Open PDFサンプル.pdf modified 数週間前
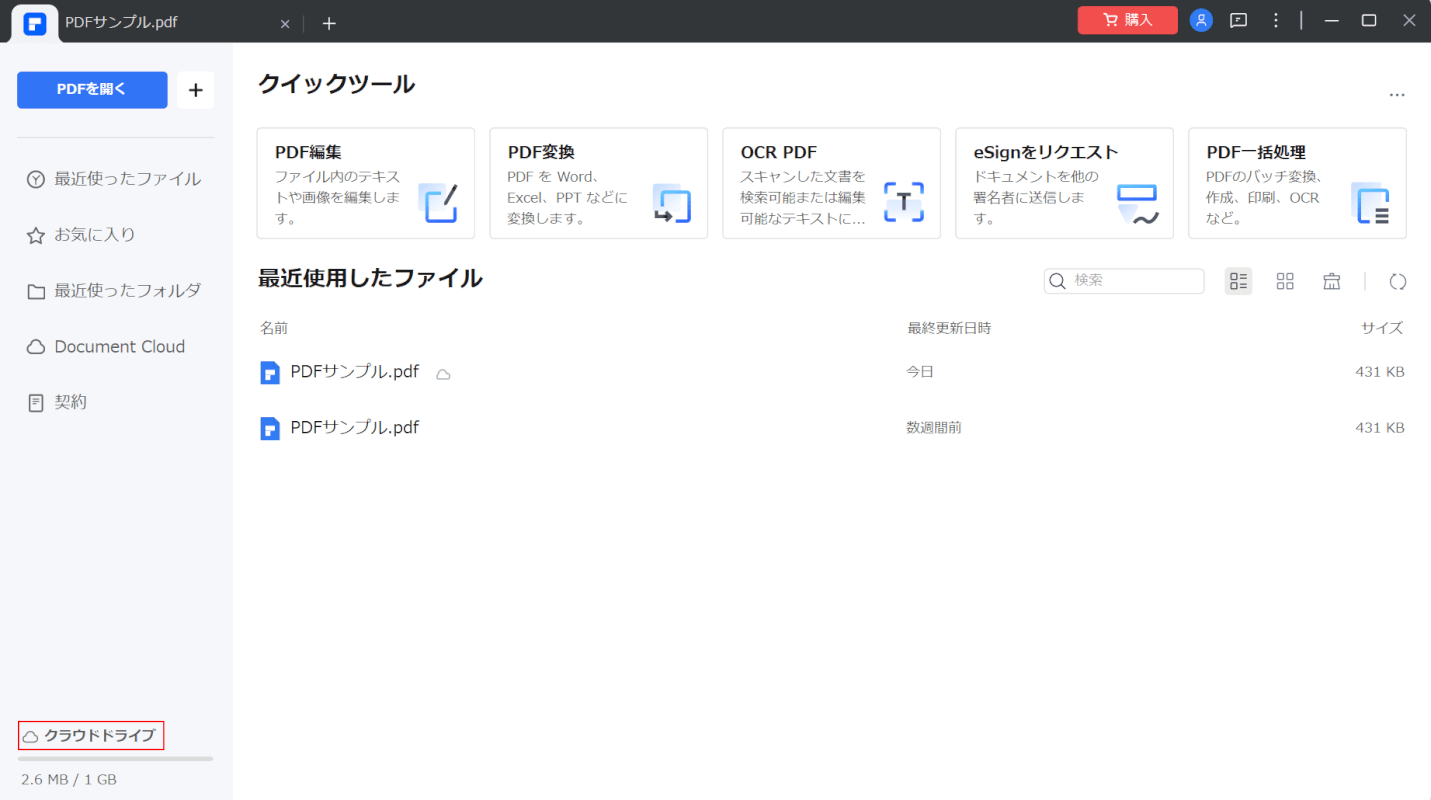The width and height of the screenshot is (1431, 800). click(832, 428)
